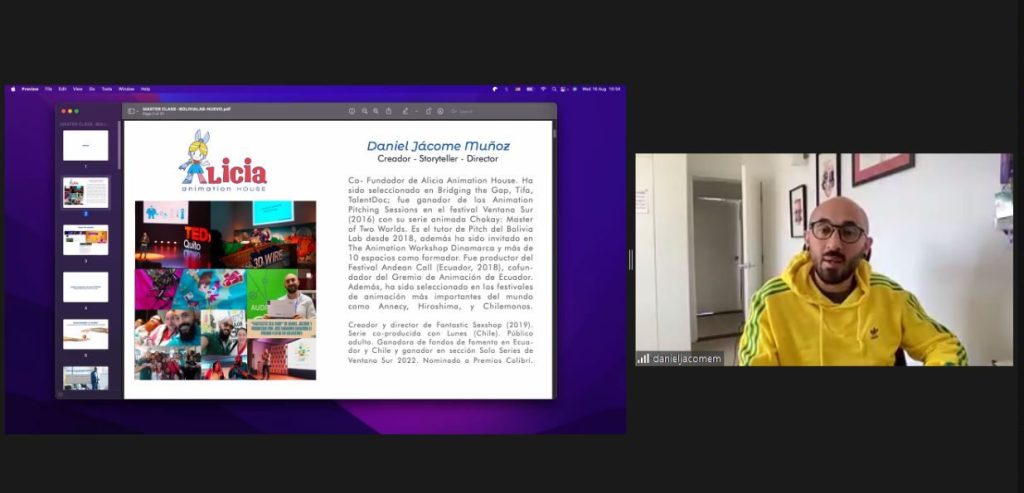
Task: Click the danieljacomem participant name label
Action: pyautogui.click(x=685, y=358)
